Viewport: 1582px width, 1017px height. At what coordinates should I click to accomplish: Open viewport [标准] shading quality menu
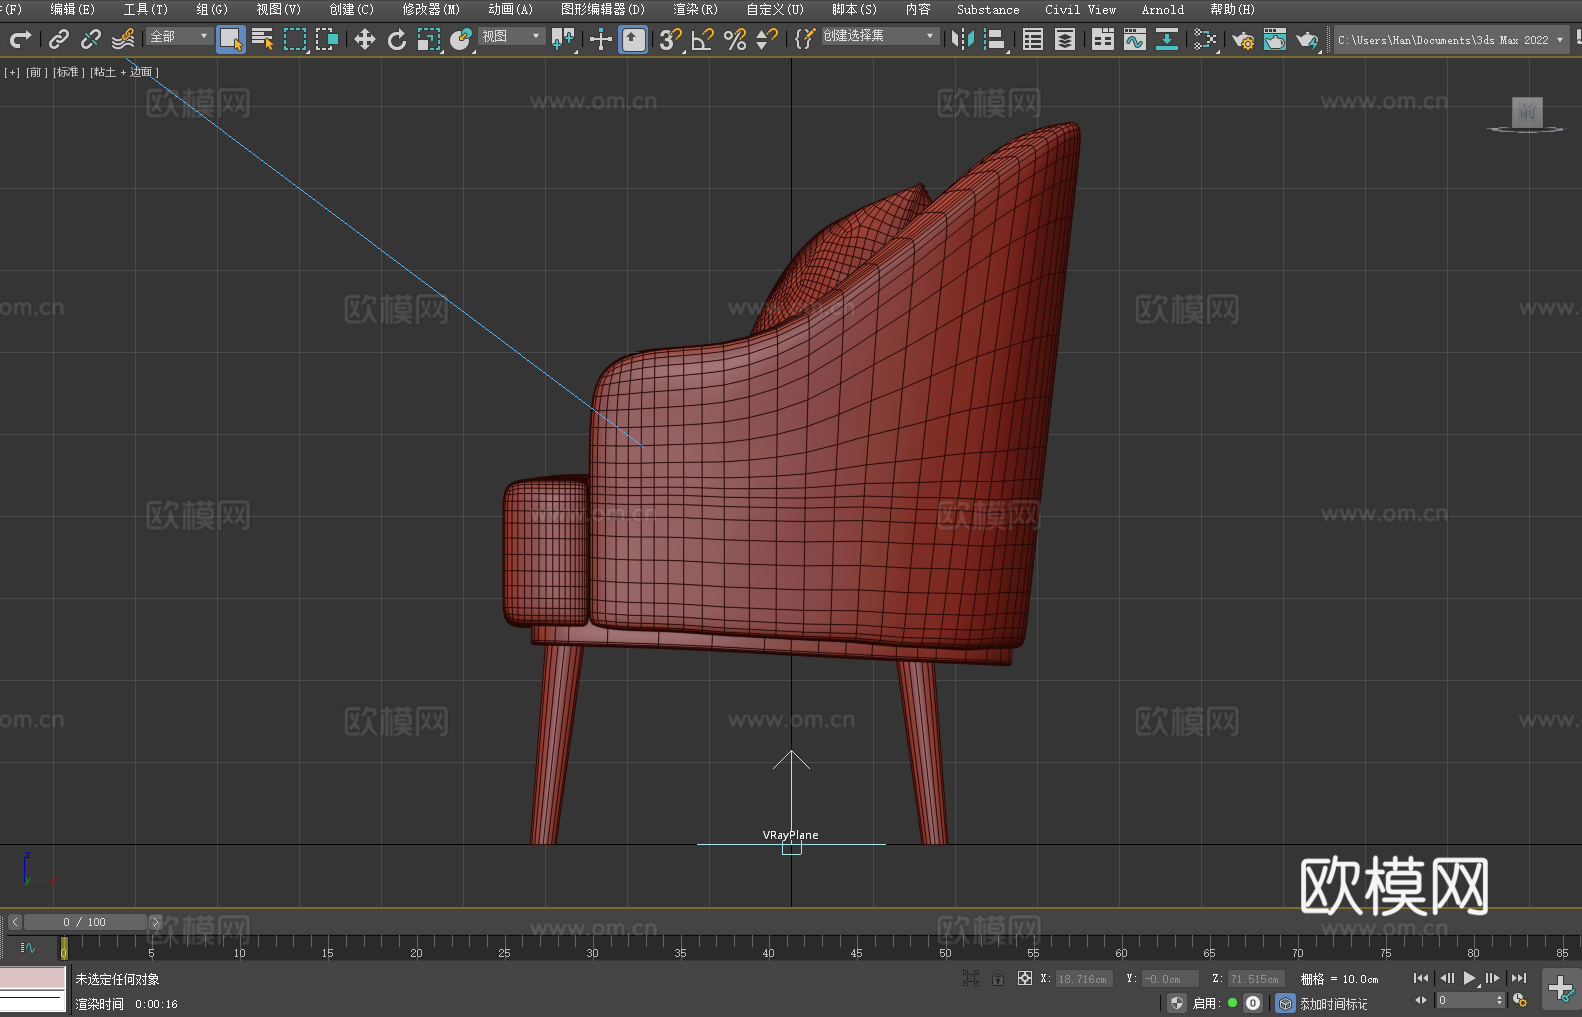point(68,72)
